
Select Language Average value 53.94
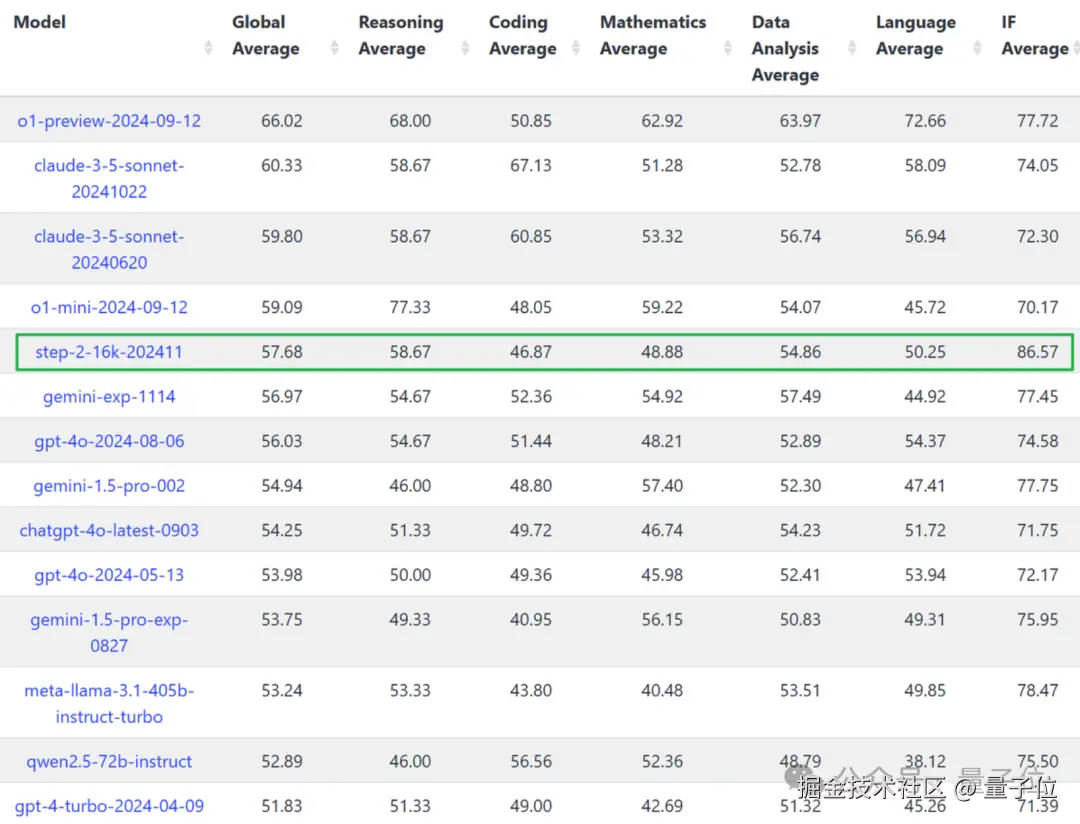coord(925,575)
